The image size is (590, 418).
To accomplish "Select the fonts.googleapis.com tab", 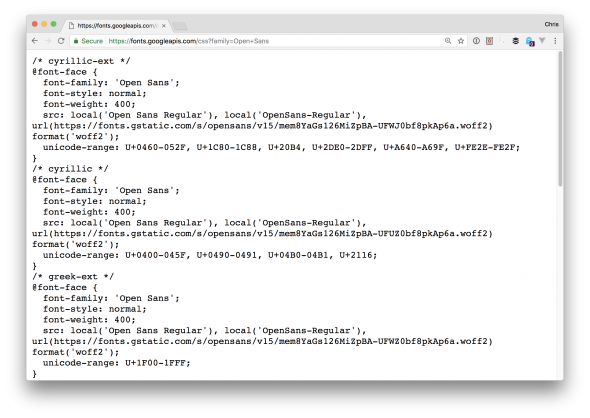I will click(x=116, y=26).
